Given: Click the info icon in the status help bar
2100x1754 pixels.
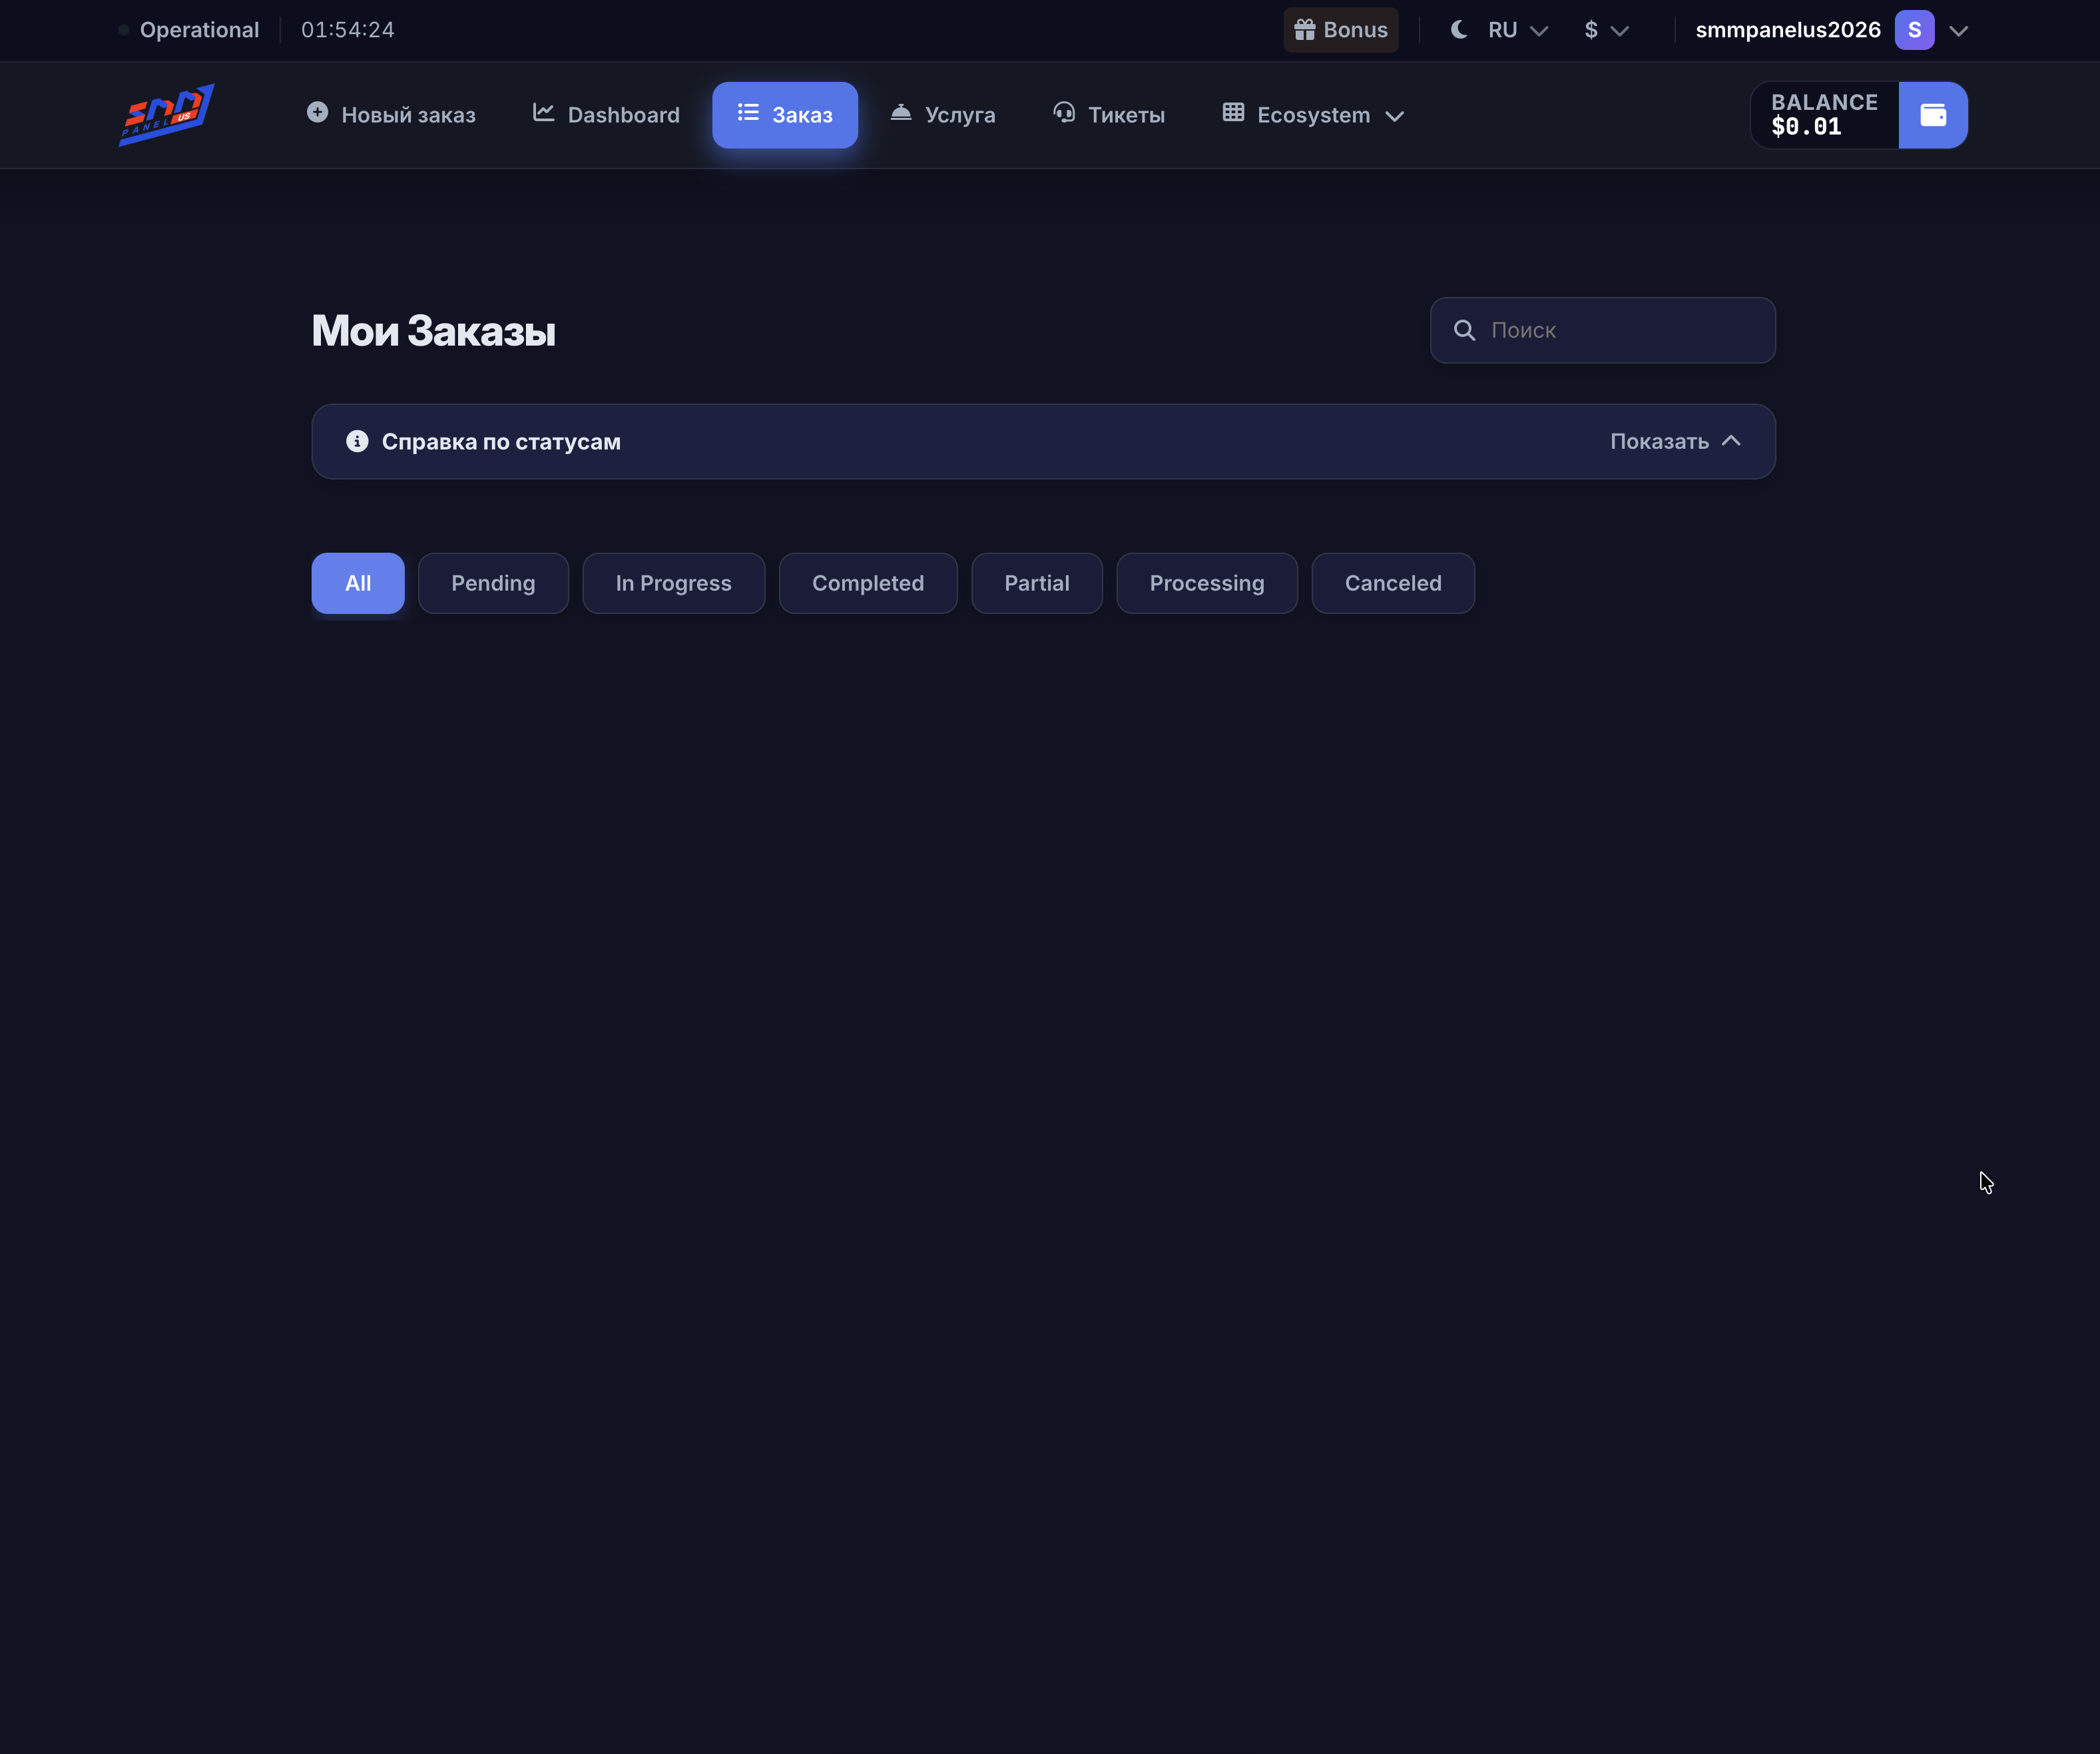Looking at the screenshot, I should [357, 441].
